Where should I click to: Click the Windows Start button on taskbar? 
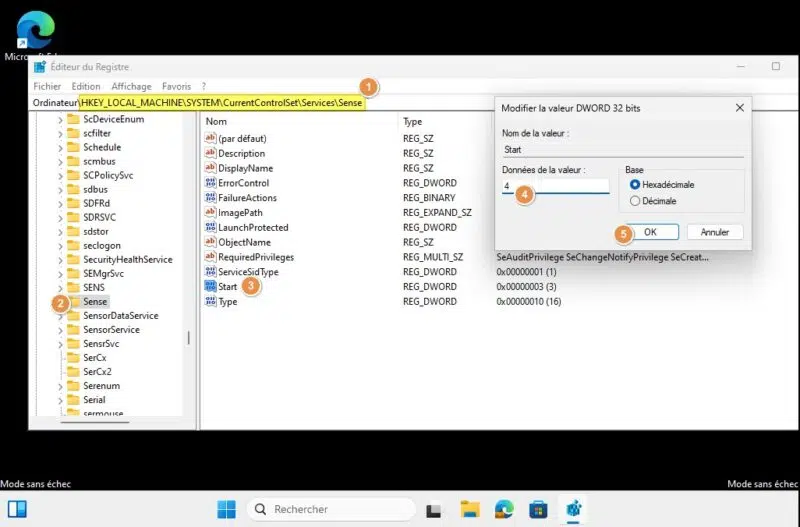pos(226,509)
